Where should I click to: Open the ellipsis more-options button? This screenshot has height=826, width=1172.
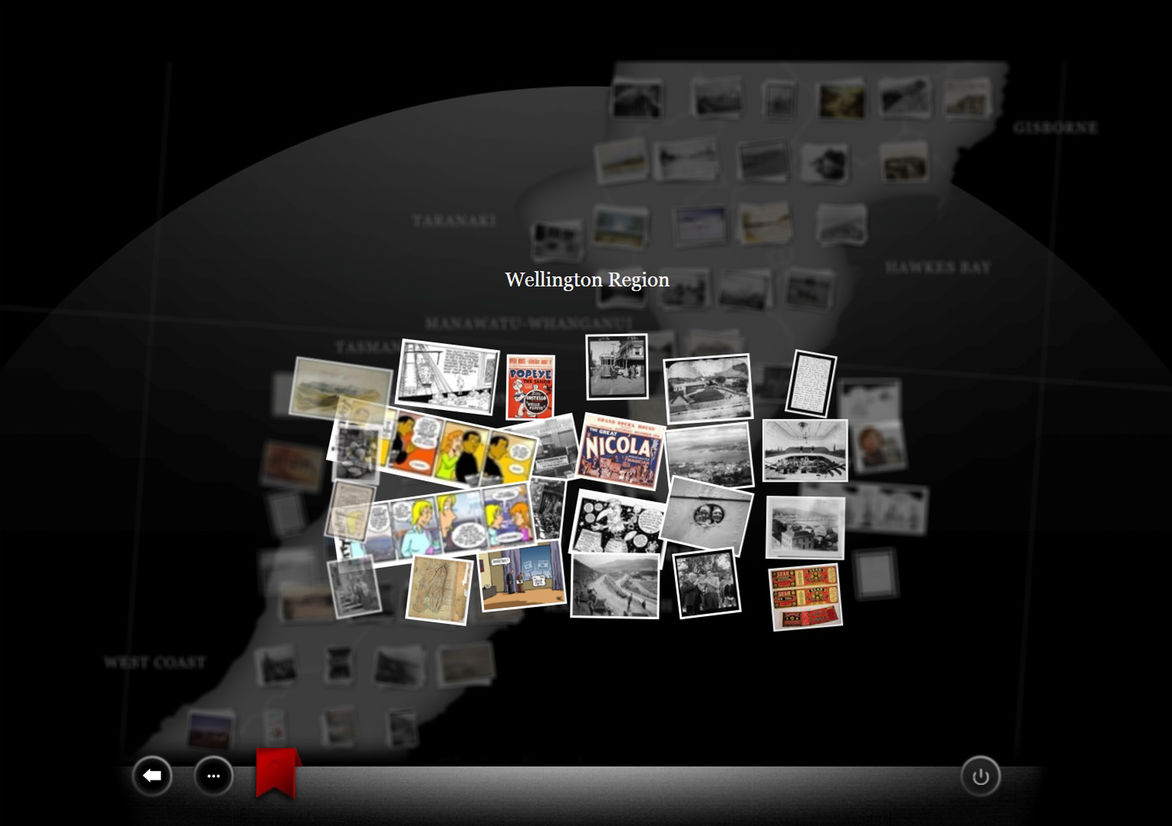pos(213,776)
